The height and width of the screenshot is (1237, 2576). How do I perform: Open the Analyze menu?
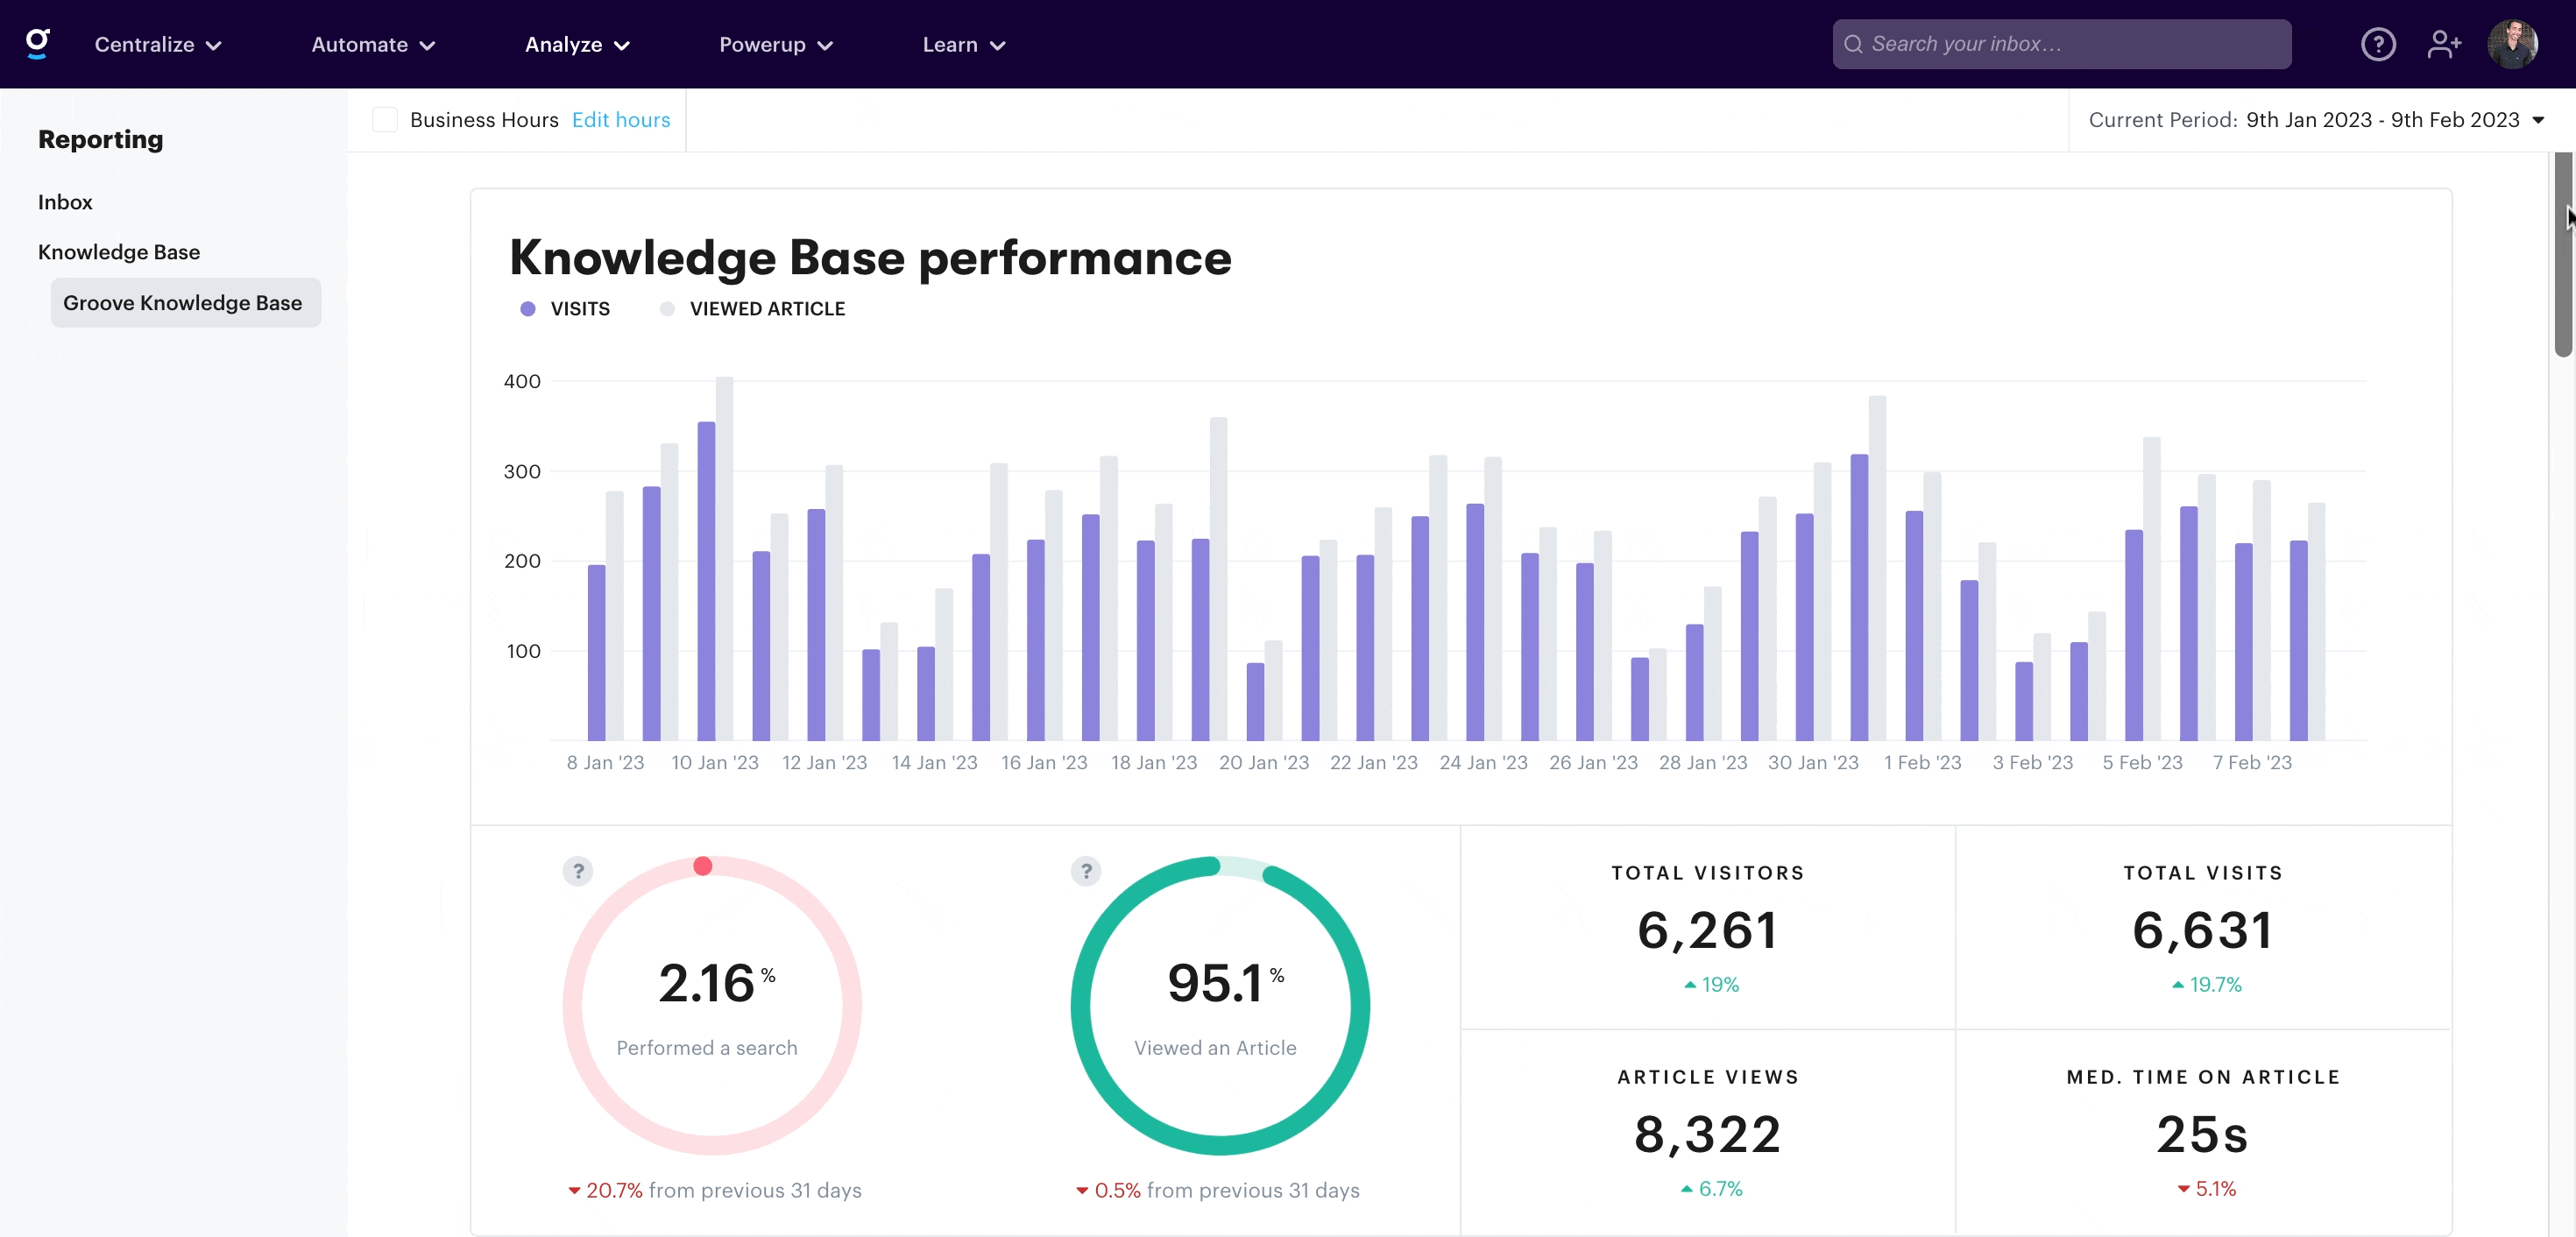[576, 44]
